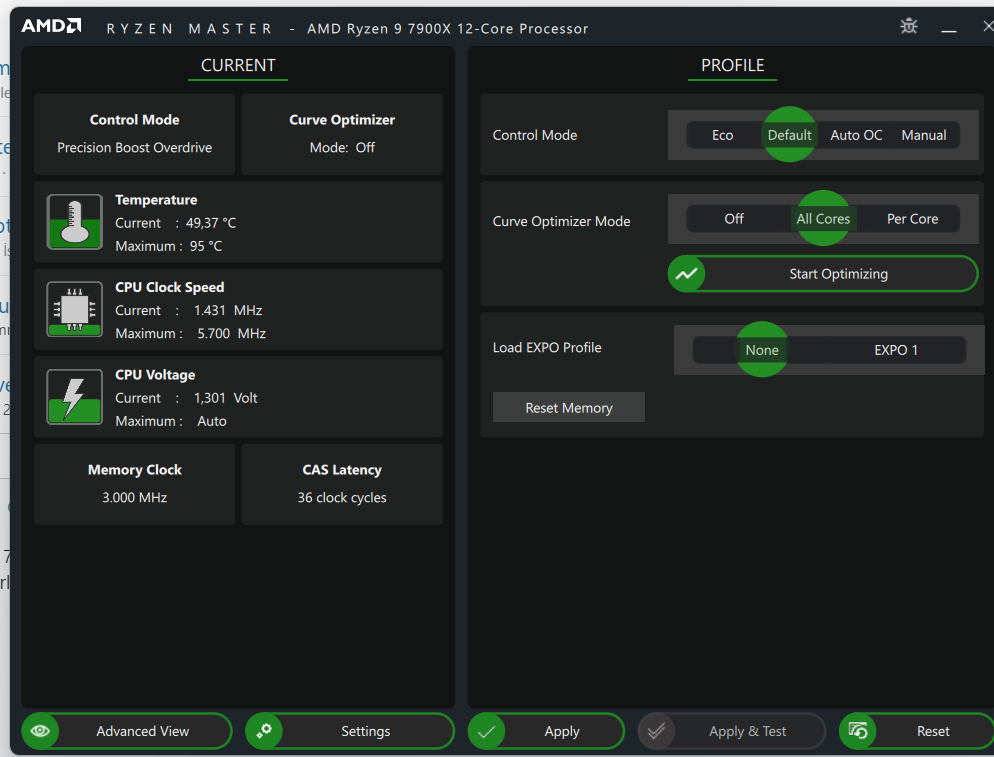994x757 pixels.
Task: Click the CPU Clock Speed heading
Action: point(169,287)
